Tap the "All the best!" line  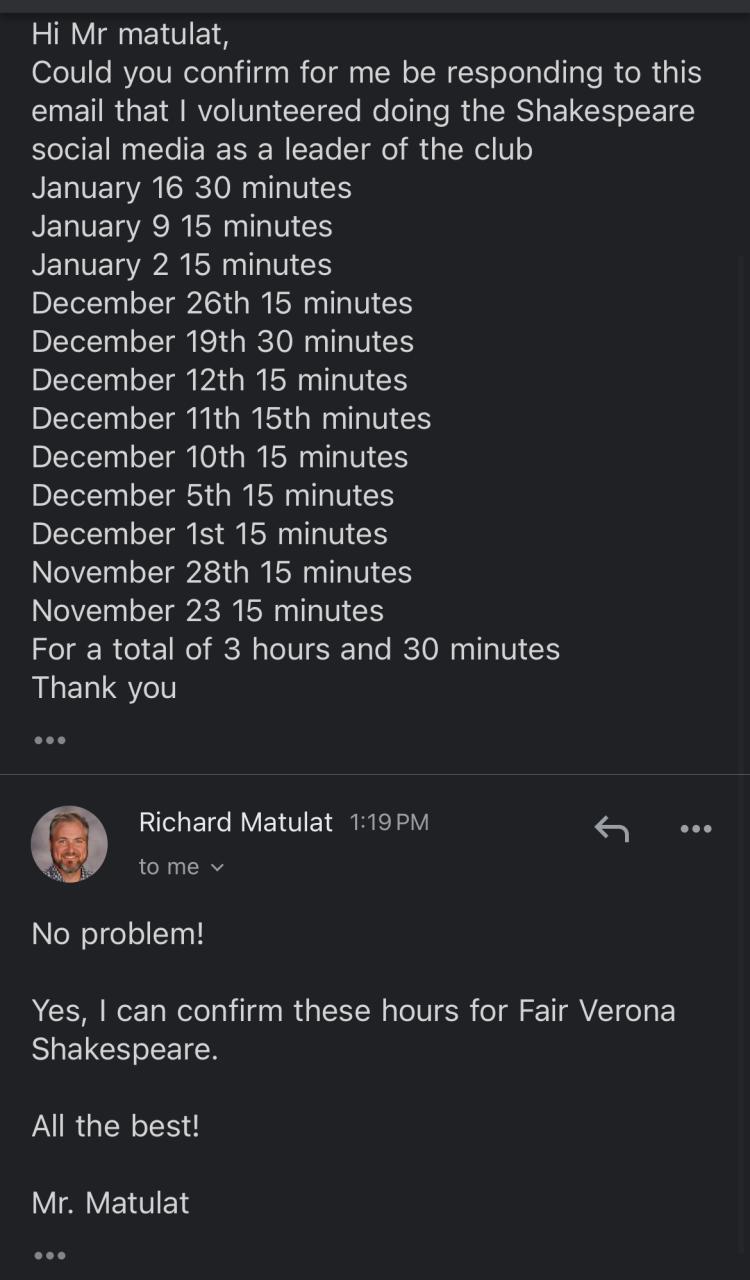pos(115,1126)
